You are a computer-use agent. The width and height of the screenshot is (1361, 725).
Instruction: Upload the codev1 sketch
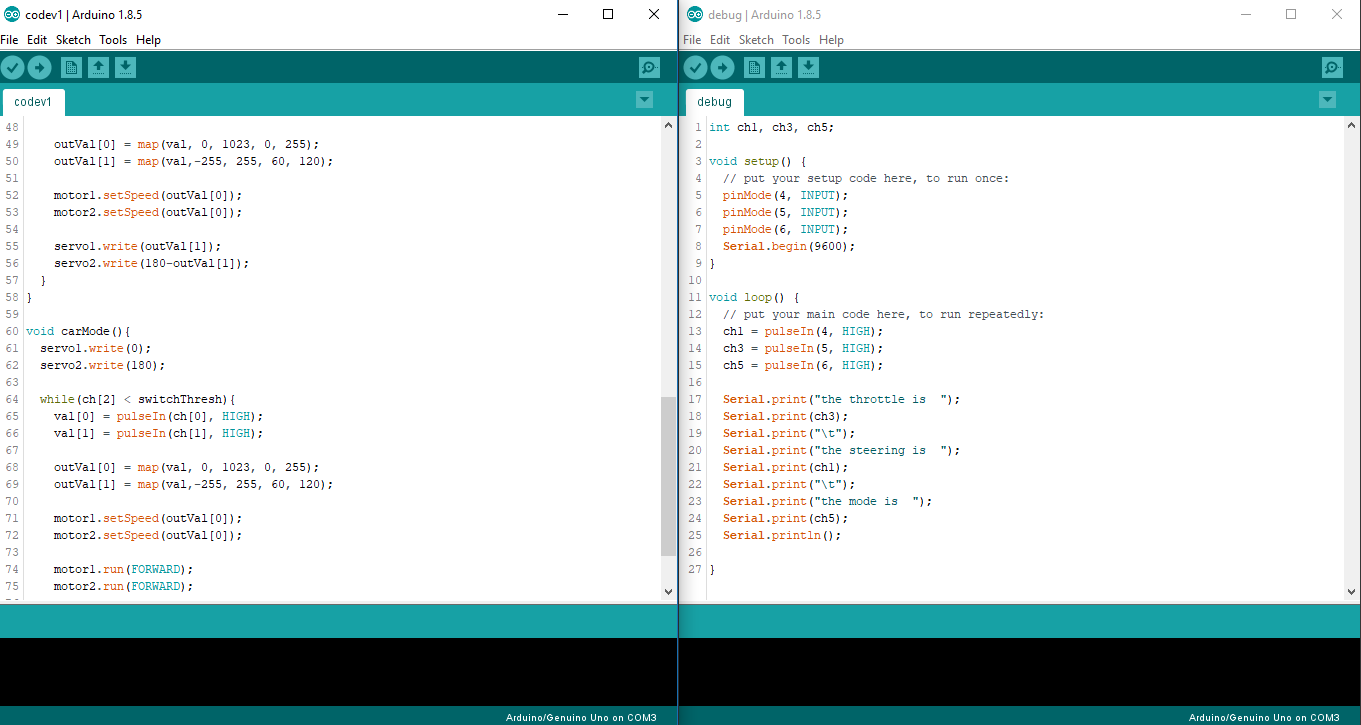tap(40, 67)
